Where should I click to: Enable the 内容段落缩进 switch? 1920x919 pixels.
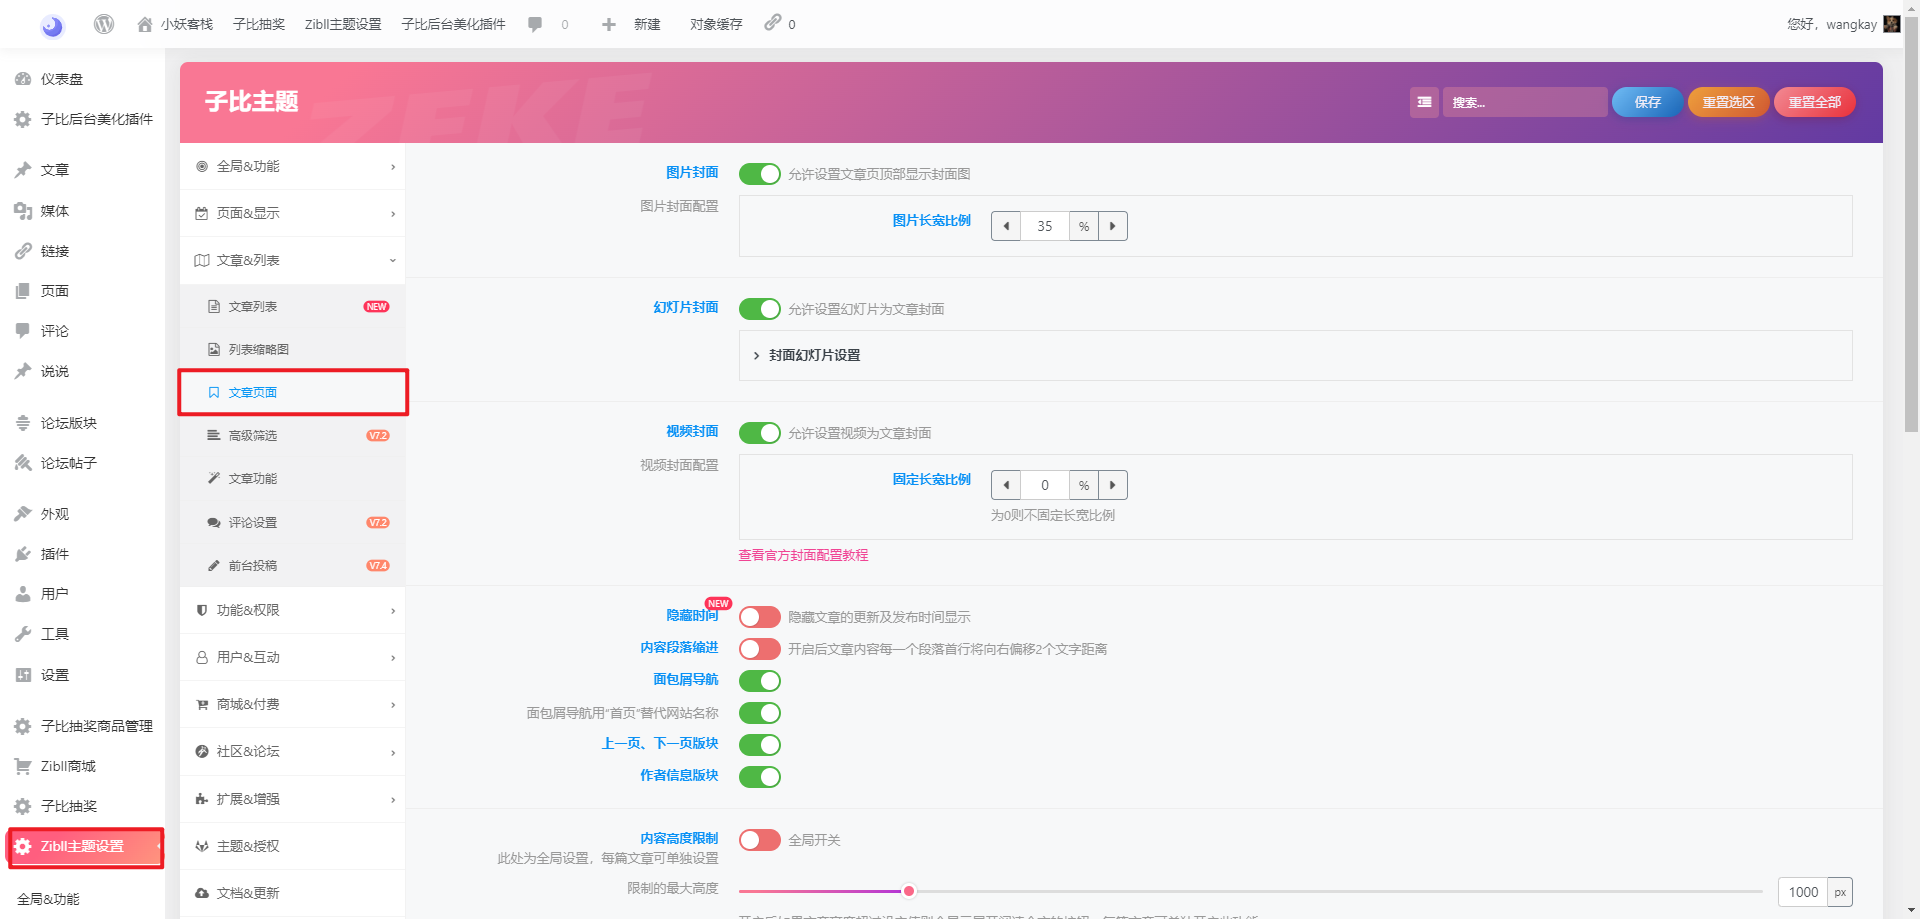(760, 649)
